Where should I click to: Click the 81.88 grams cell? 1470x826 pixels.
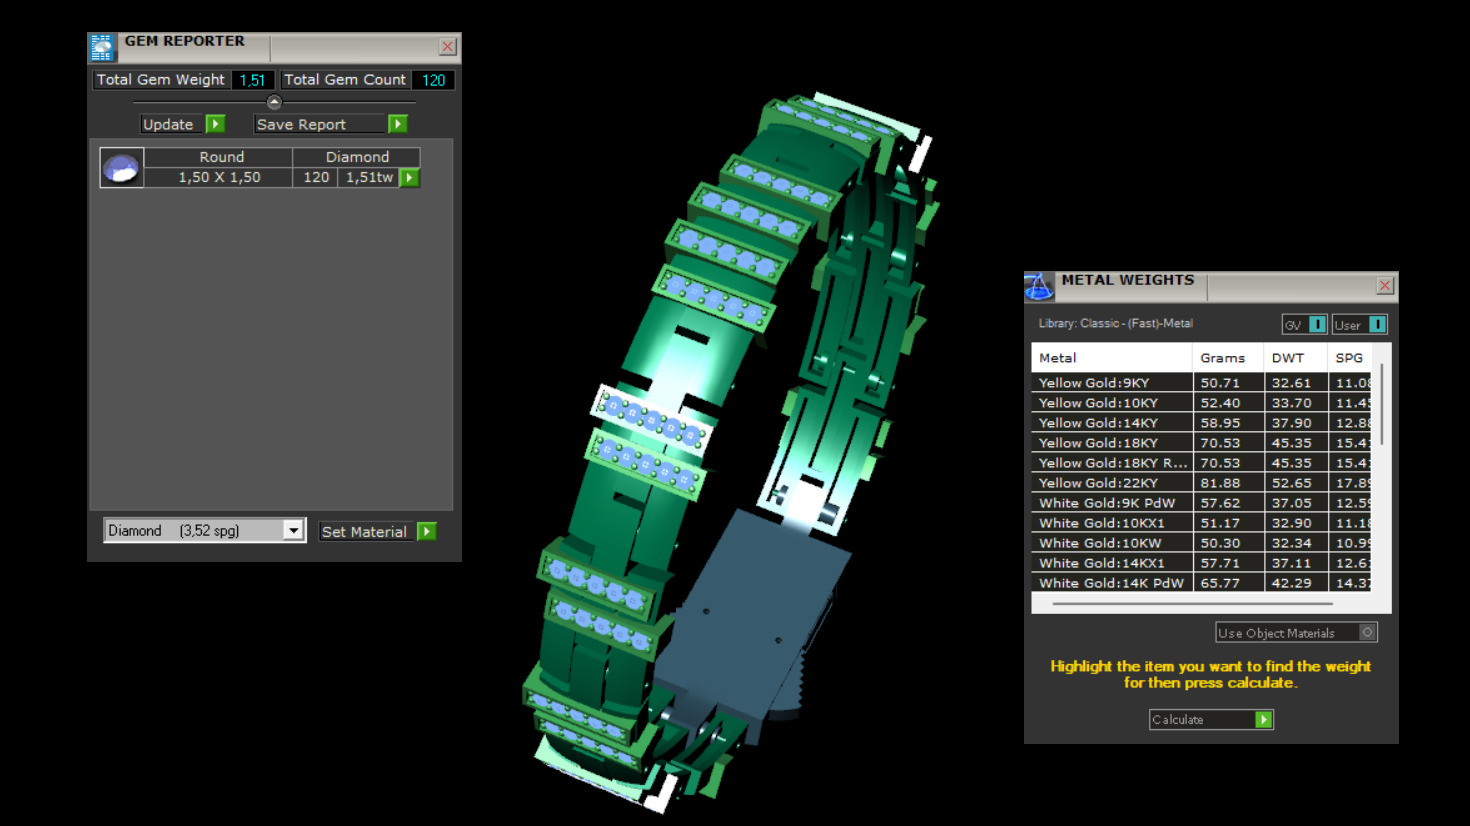[1229, 483]
